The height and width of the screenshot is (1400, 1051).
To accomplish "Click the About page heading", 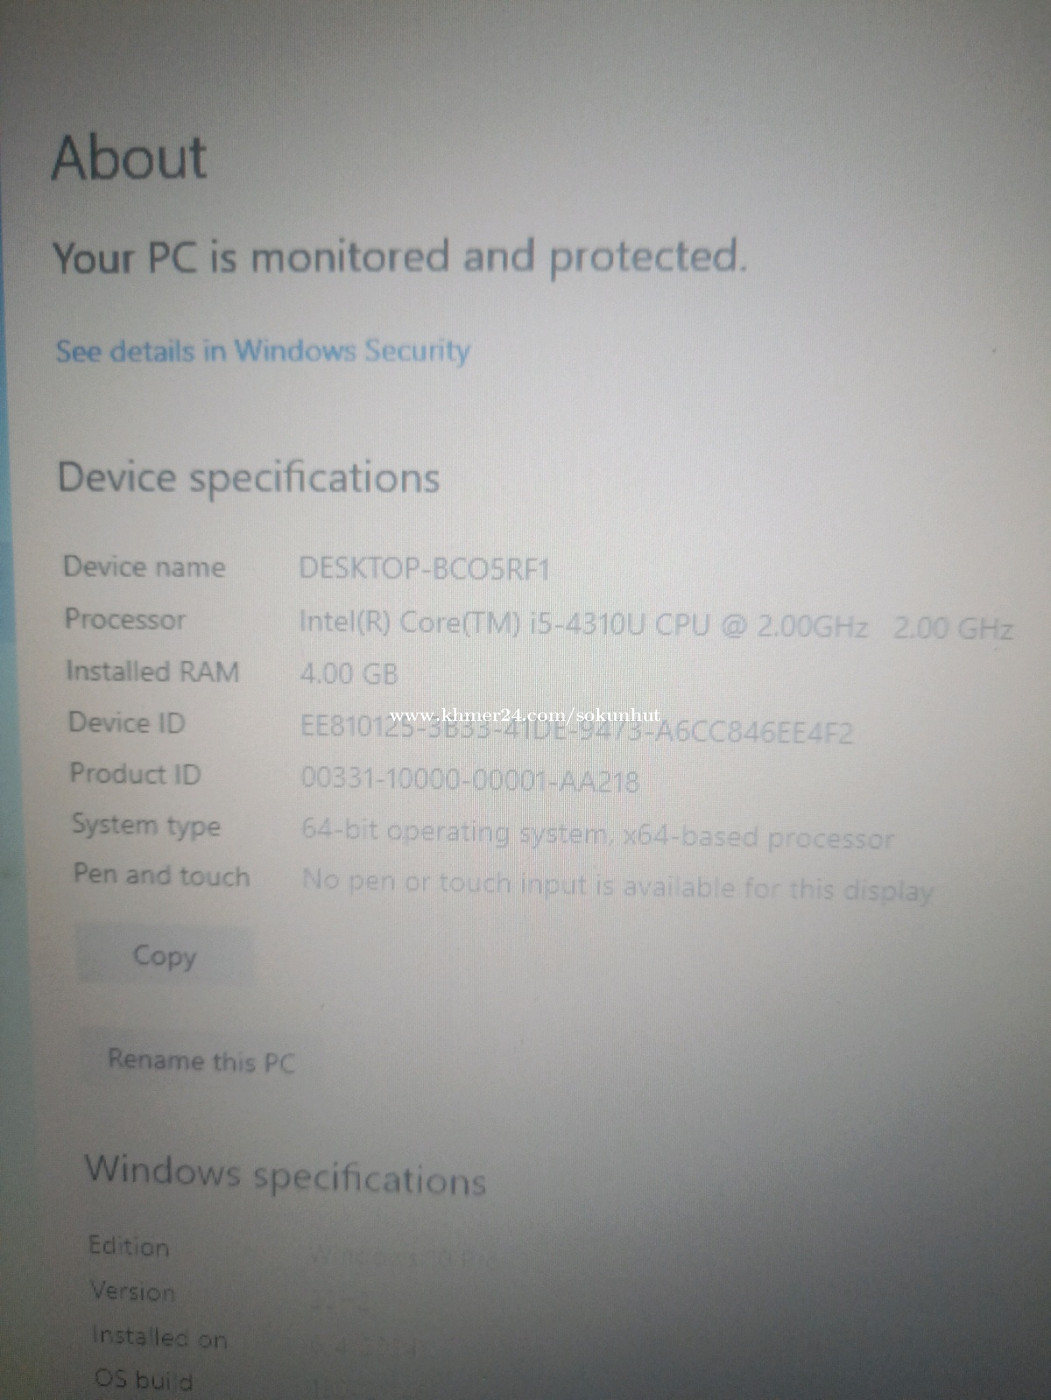I will 129,158.
